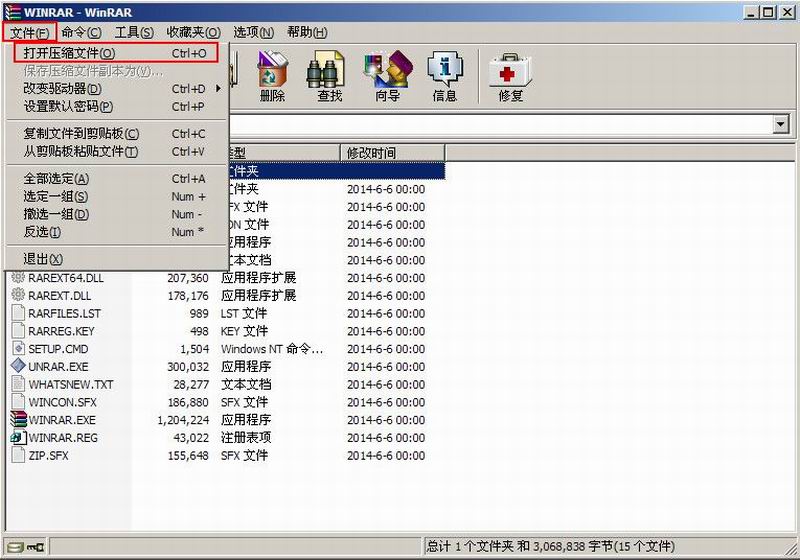Select the WHATSNEW.TXT file name
This screenshot has width=800, height=560.
tap(71, 385)
